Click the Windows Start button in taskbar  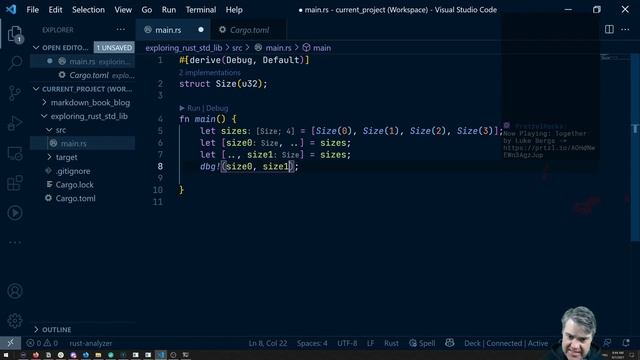coord(6,355)
